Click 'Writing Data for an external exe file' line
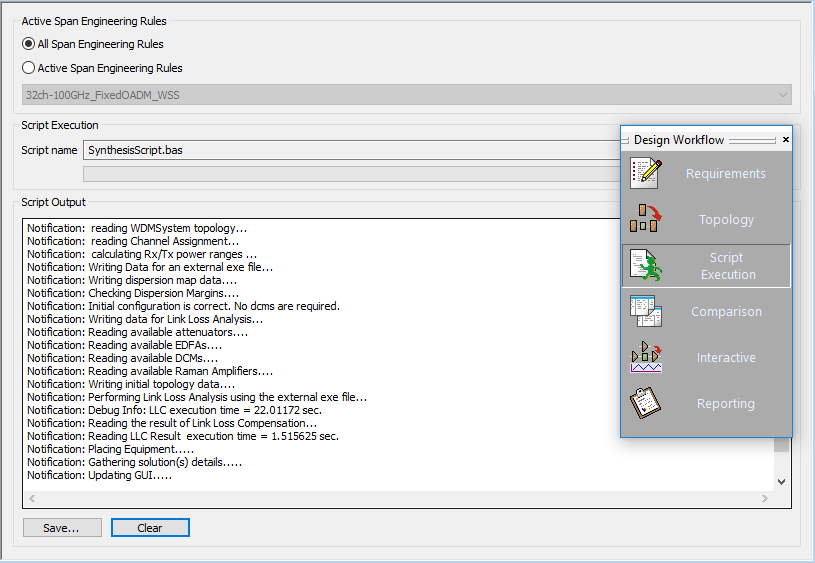Screen dimensions: 815x563 (x=150, y=267)
